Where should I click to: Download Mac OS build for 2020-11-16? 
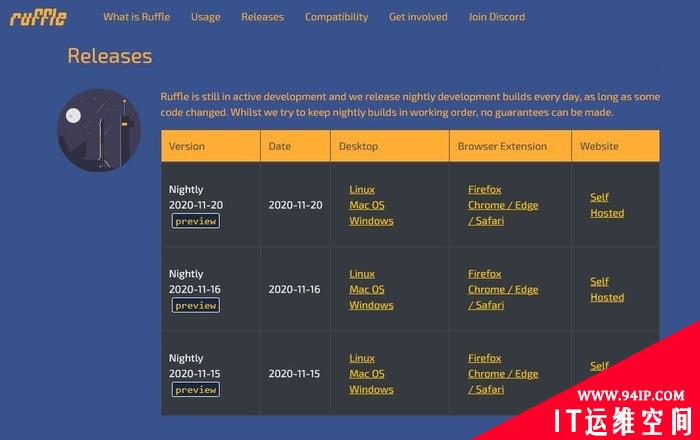click(x=367, y=290)
